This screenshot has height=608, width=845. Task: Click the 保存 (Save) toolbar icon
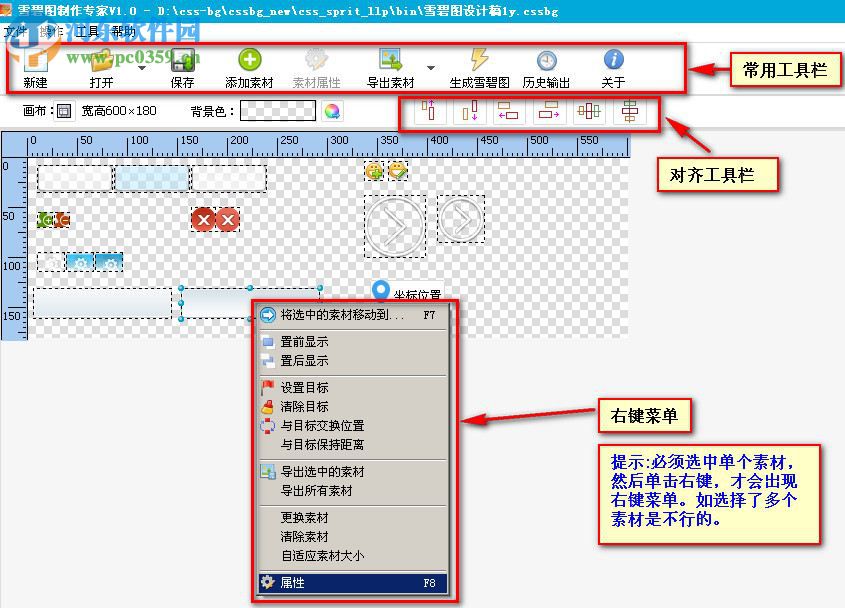182,60
